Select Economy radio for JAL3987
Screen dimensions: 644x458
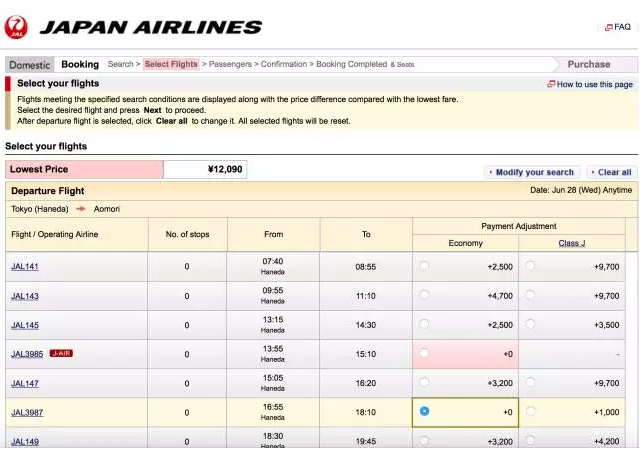[425, 411]
